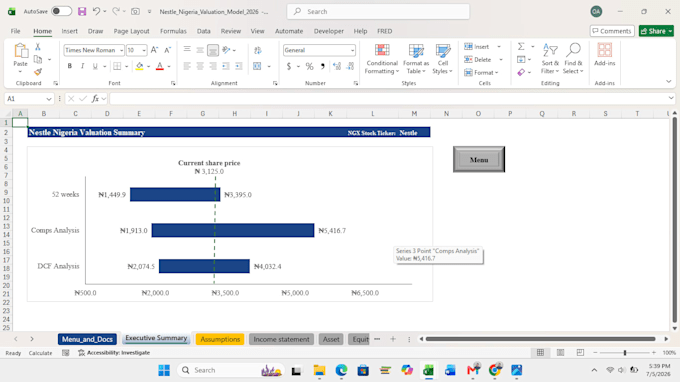Click the Undo arrow icon
Image resolution: width=680 pixels, height=382 pixels.
96,11
